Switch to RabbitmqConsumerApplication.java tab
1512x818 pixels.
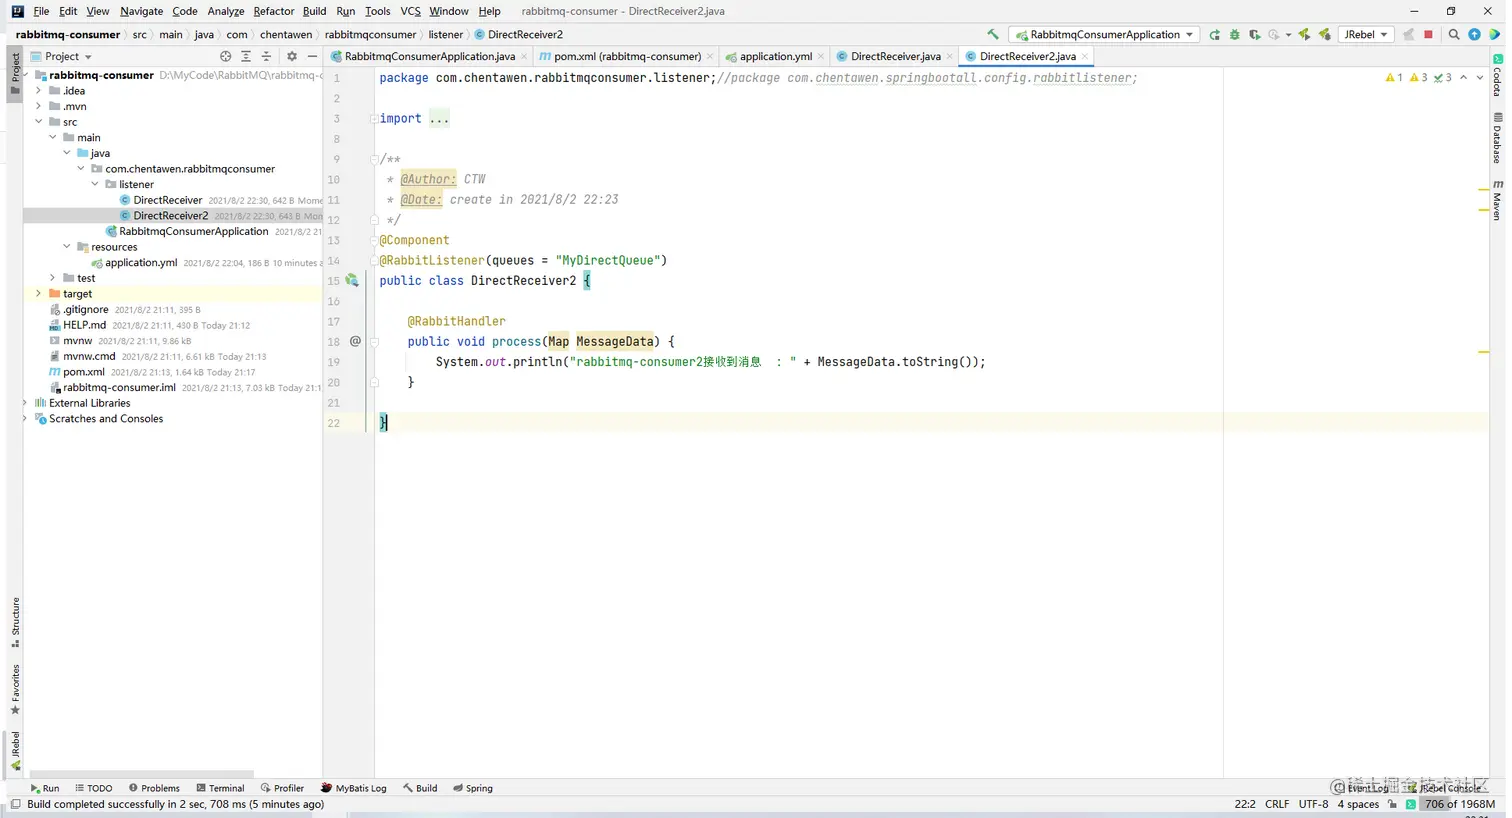pyautogui.click(x=430, y=57)
